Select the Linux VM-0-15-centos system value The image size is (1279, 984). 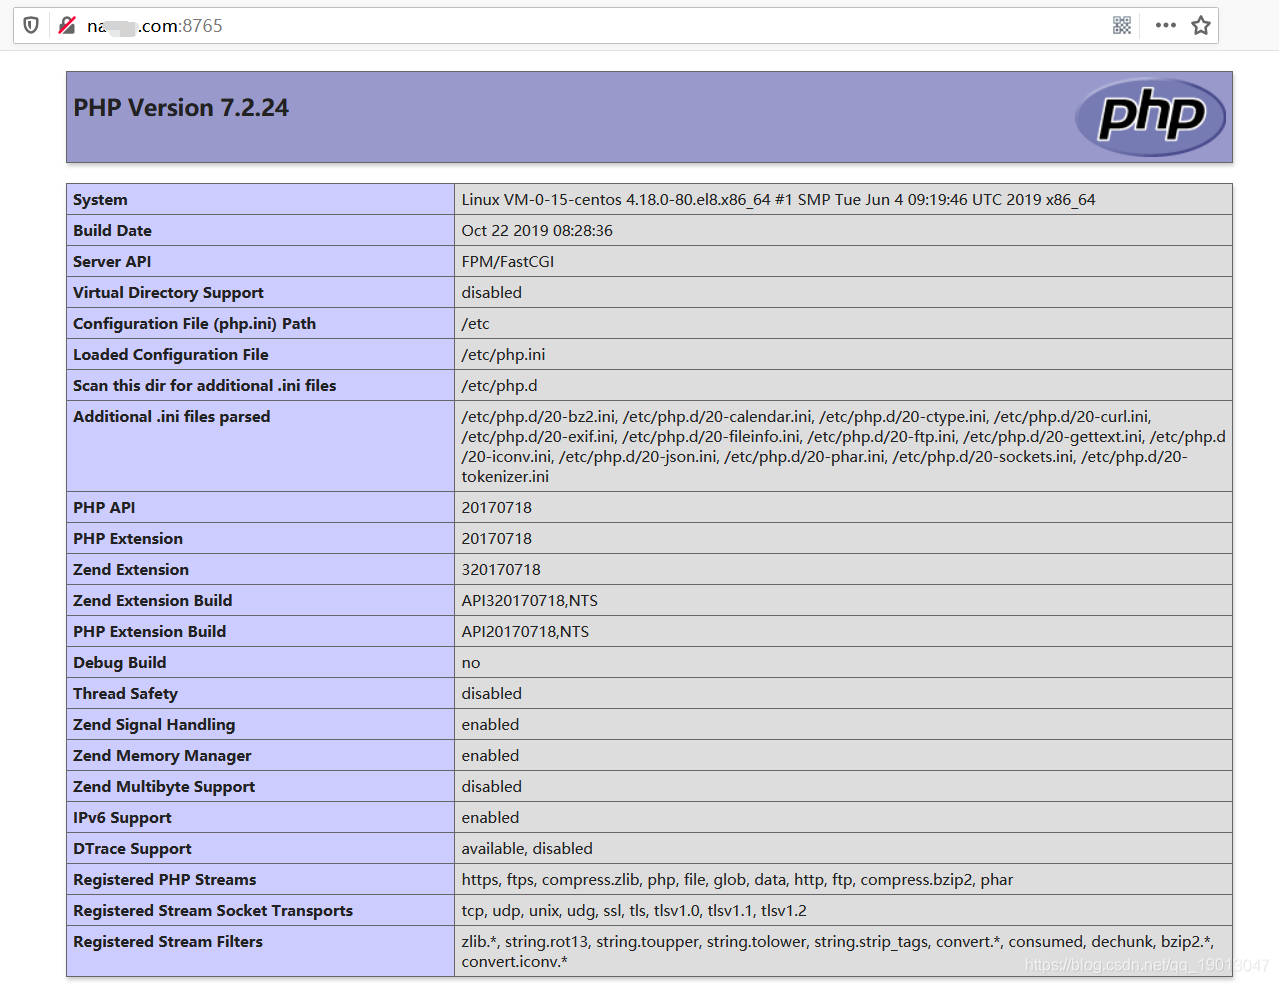[x=778, y=200]
